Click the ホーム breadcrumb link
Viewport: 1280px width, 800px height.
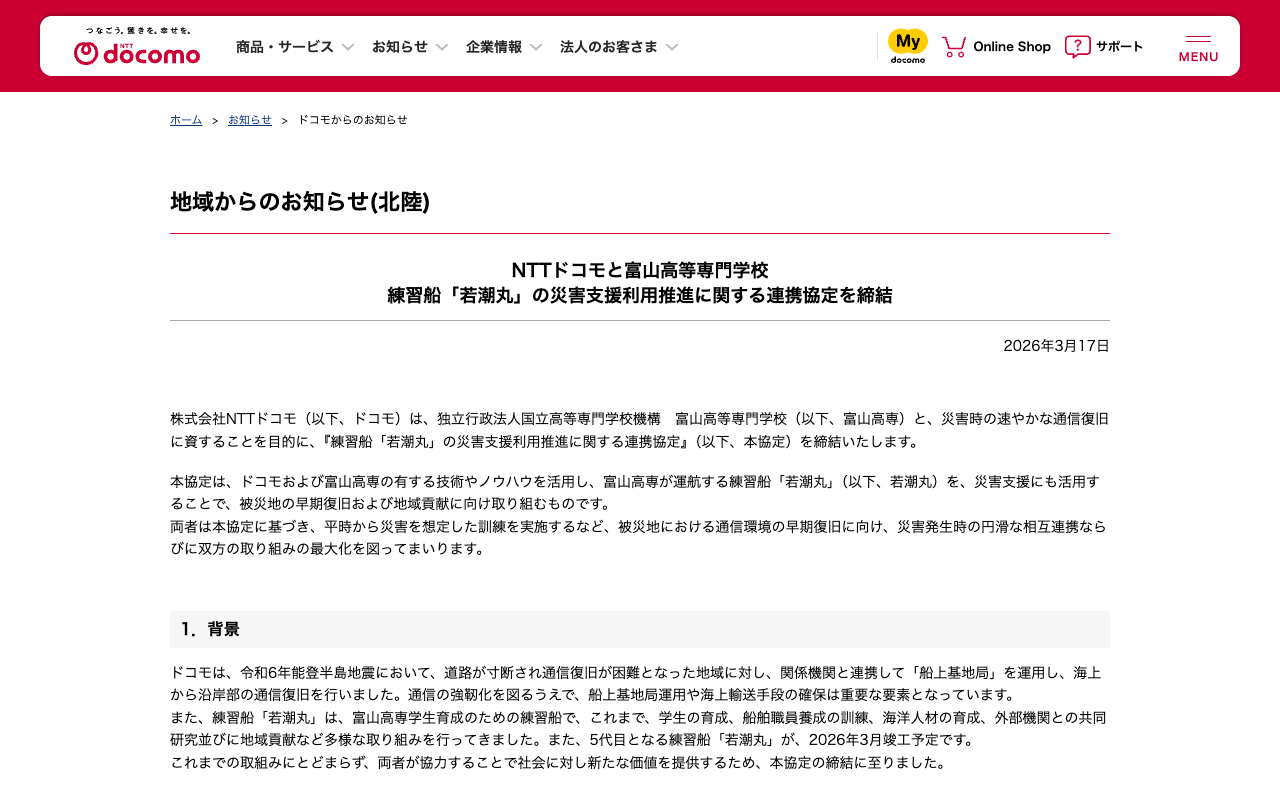point(186,120)
